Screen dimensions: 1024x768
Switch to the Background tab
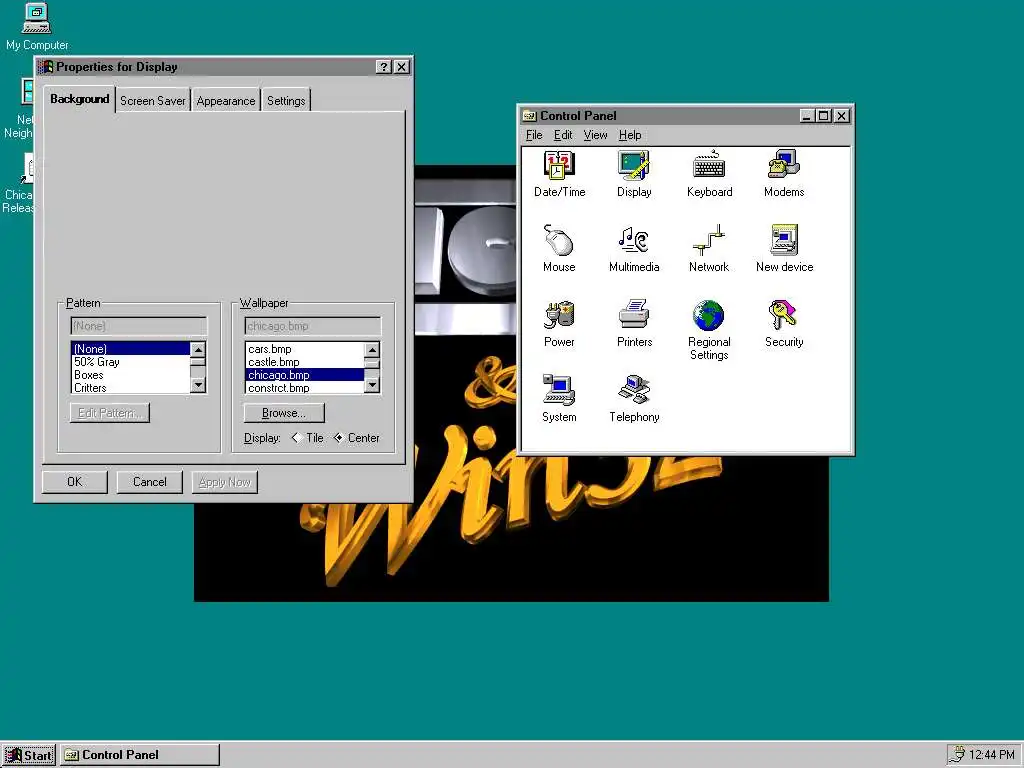coord(80,99)
